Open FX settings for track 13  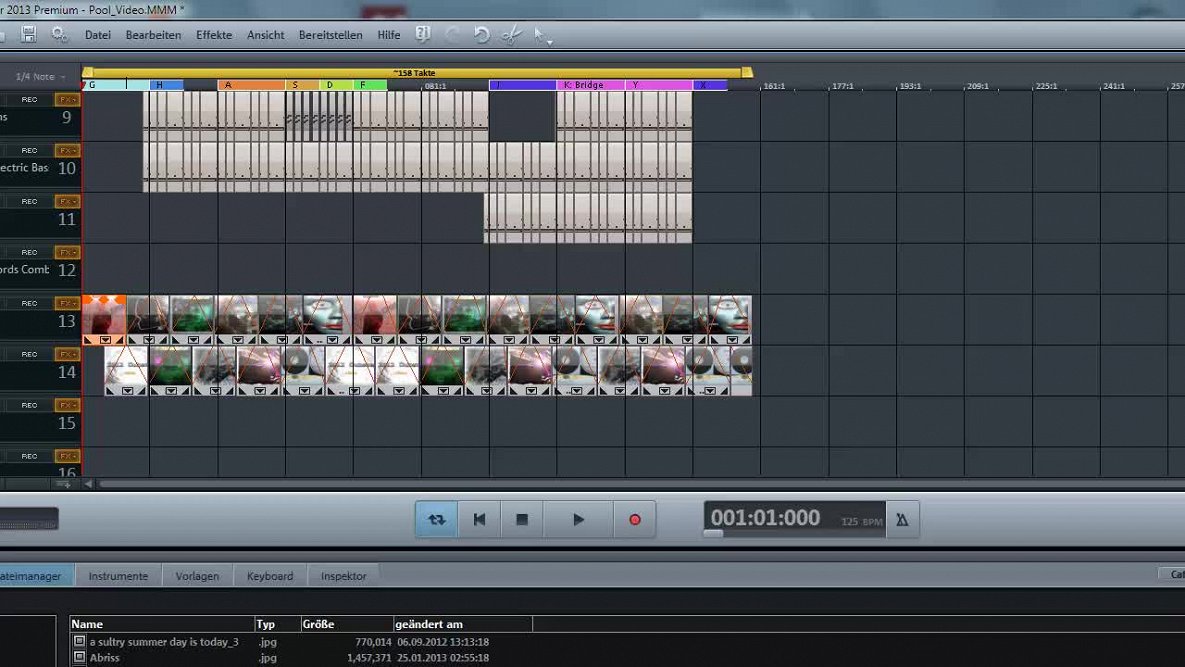pyautogui.click(x=69, y=303)
